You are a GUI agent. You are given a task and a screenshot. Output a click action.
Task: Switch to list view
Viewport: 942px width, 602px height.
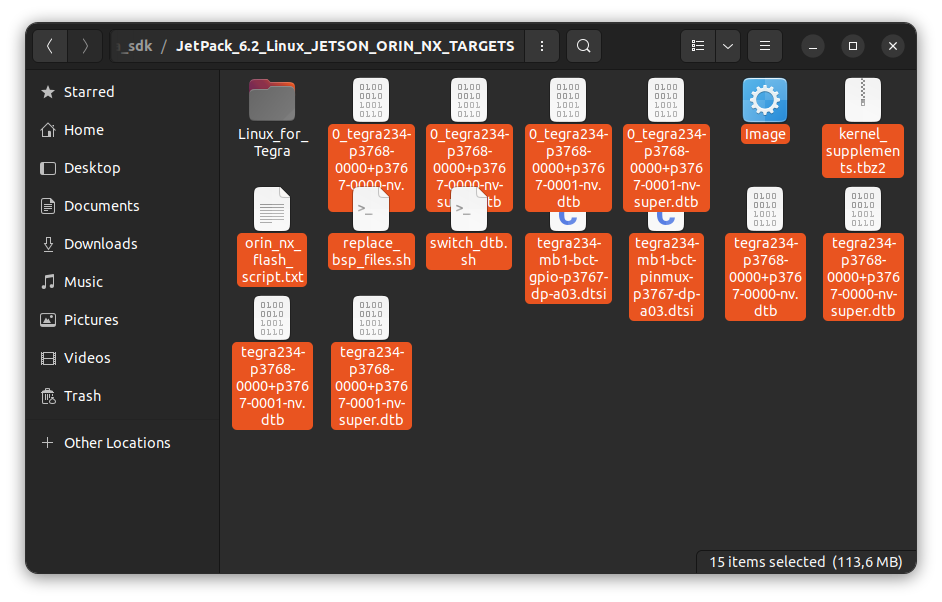pyautogui.click(x=698, y=46)
